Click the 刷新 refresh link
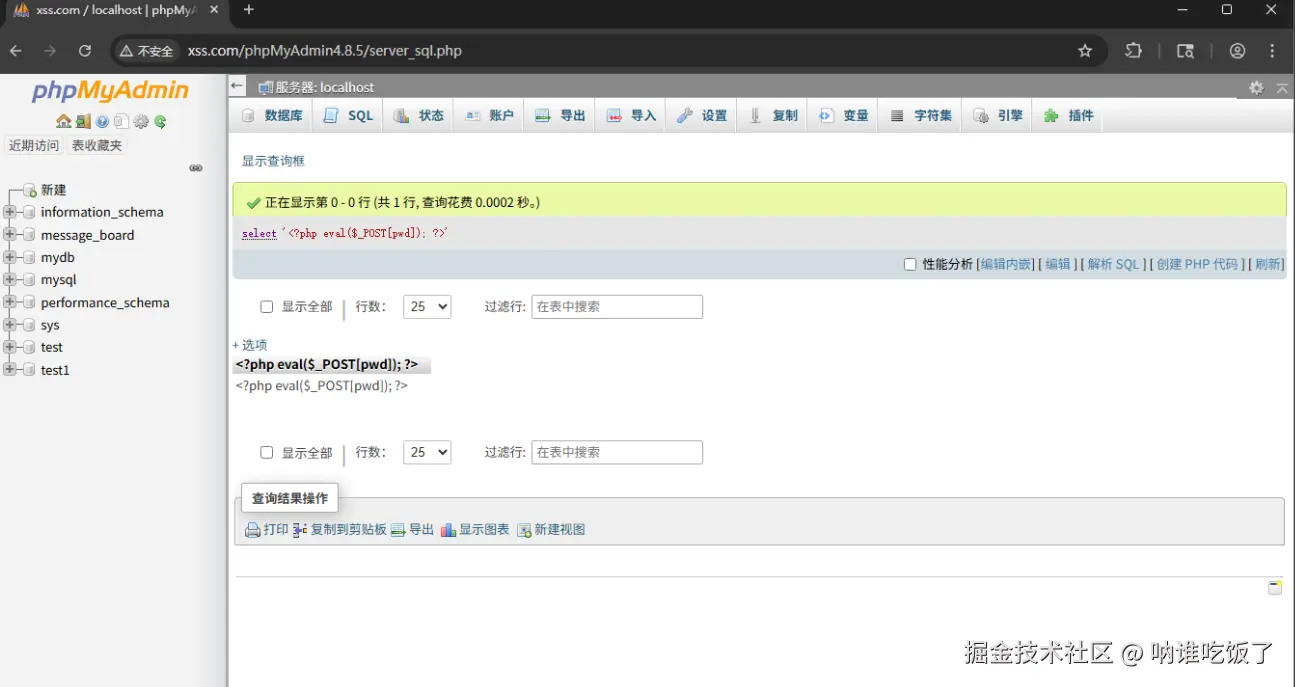 click(1268, 265)
